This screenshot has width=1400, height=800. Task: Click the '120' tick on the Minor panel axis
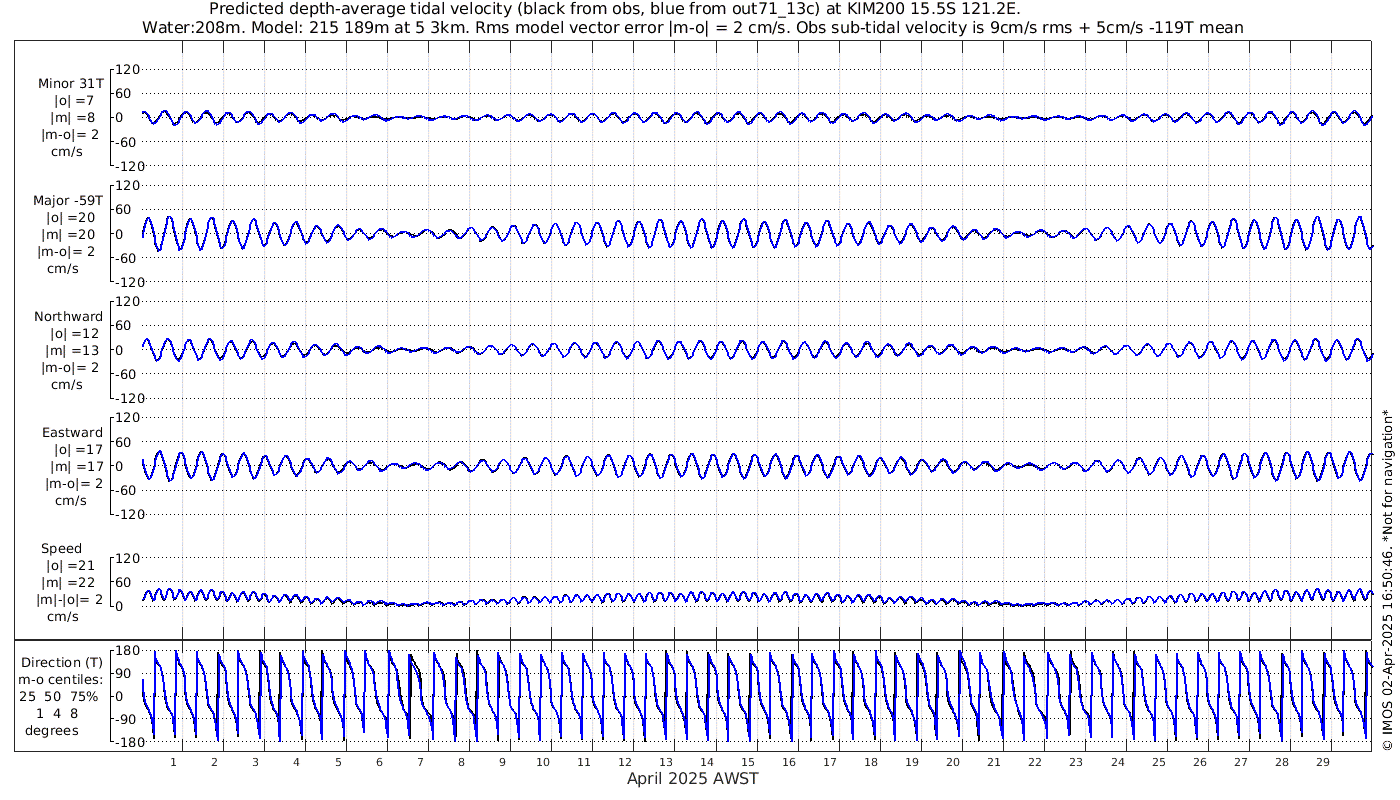pos(128,69)
